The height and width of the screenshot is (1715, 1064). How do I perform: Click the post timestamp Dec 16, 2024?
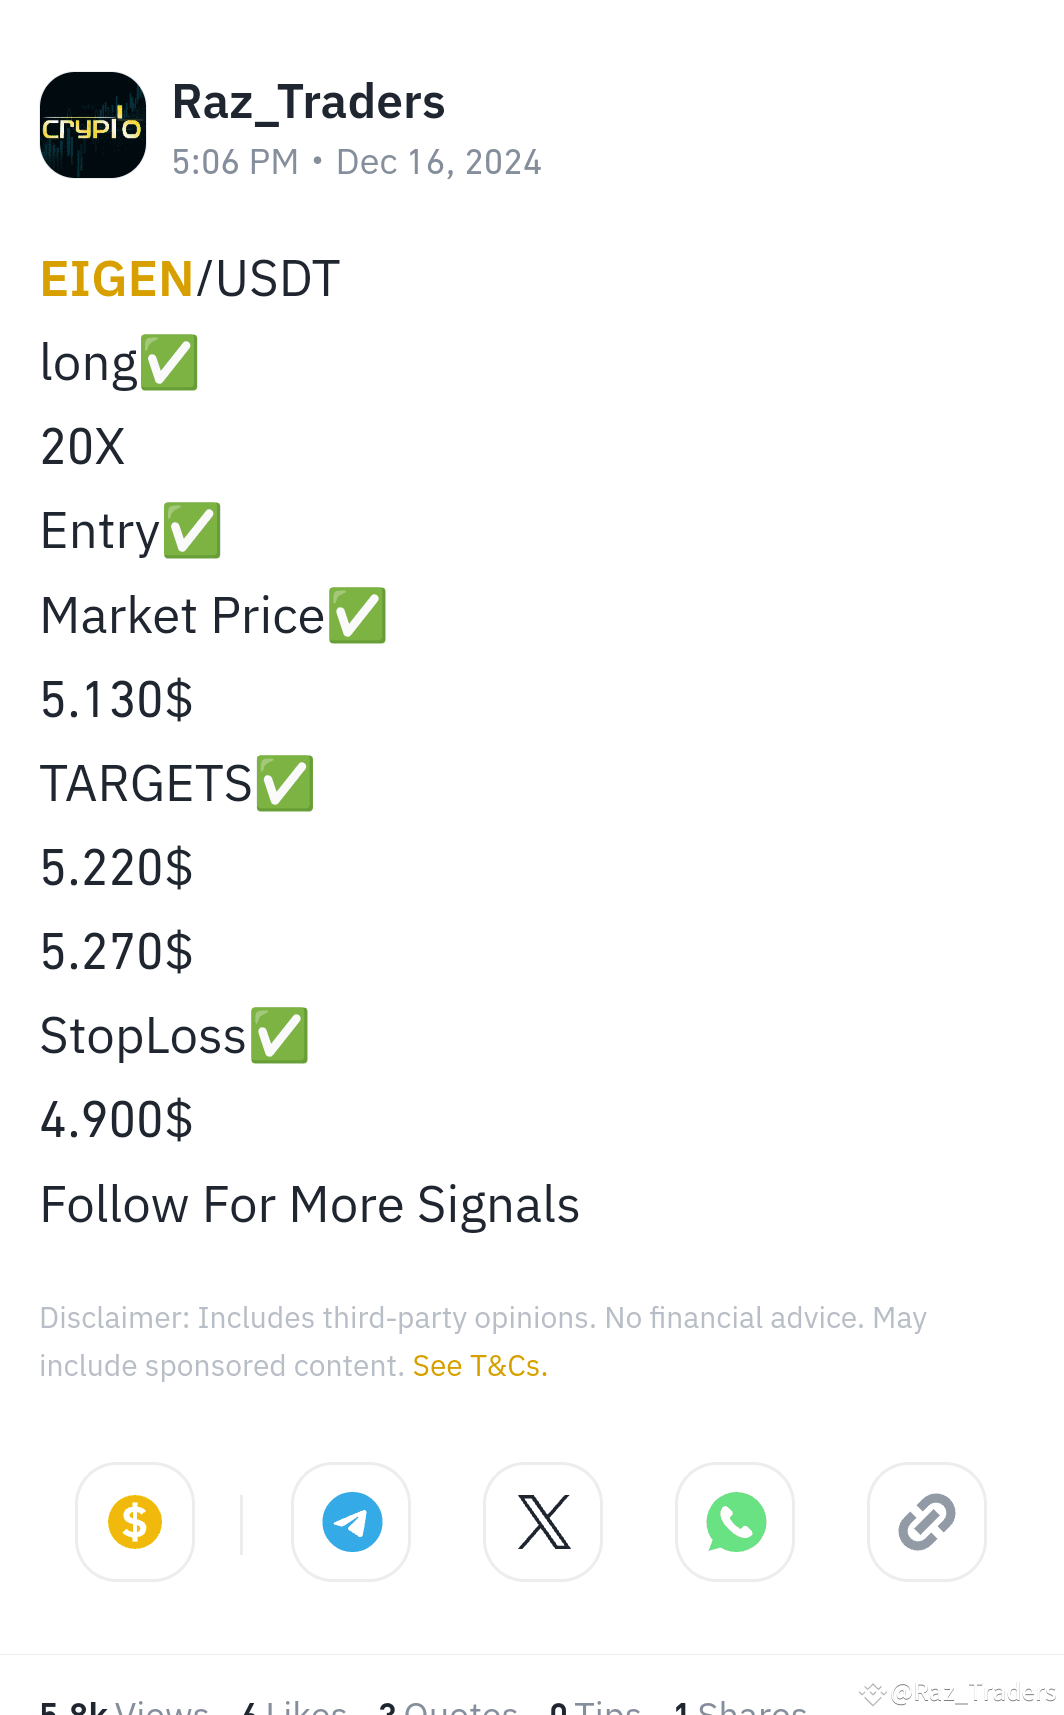point(439,162)
